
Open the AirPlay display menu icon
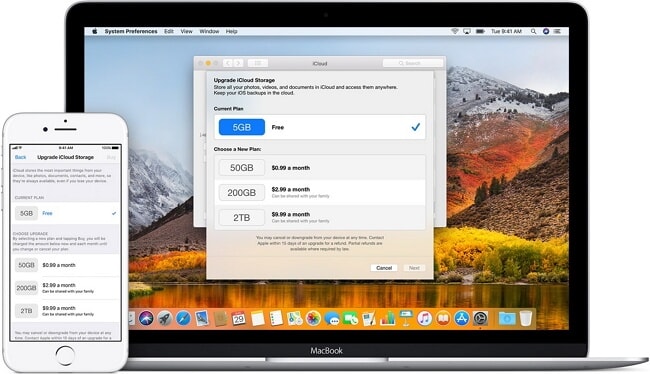click(x=467, y=31)
